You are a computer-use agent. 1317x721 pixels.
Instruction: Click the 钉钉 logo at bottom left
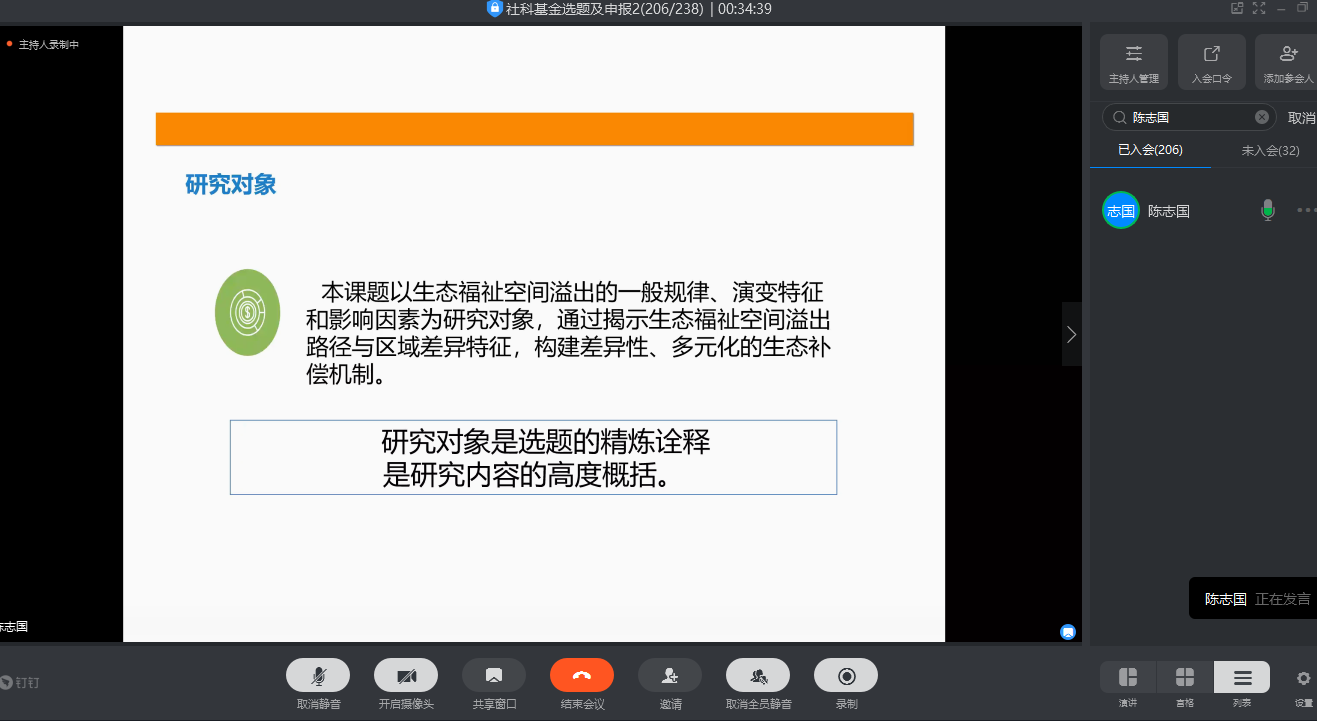[20, 683]
